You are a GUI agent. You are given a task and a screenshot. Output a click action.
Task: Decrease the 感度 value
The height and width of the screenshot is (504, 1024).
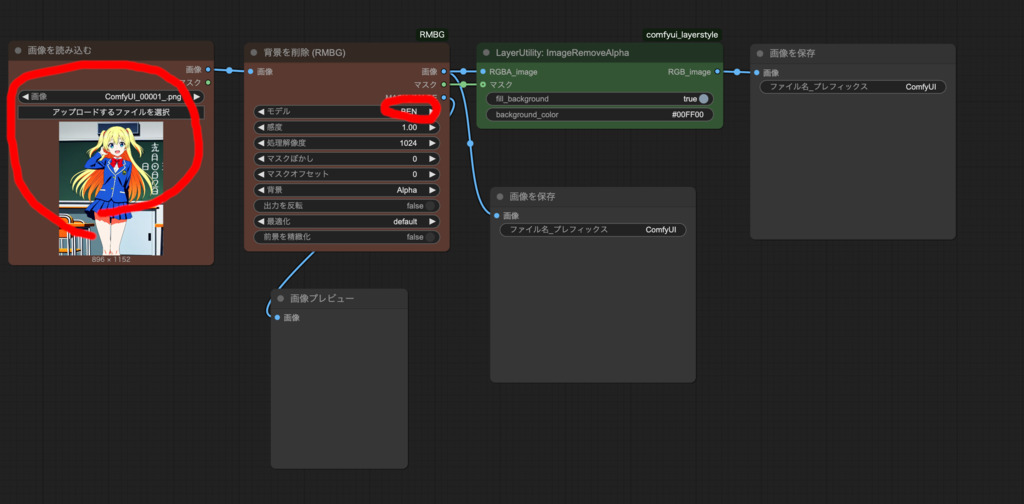click(261, 127)
